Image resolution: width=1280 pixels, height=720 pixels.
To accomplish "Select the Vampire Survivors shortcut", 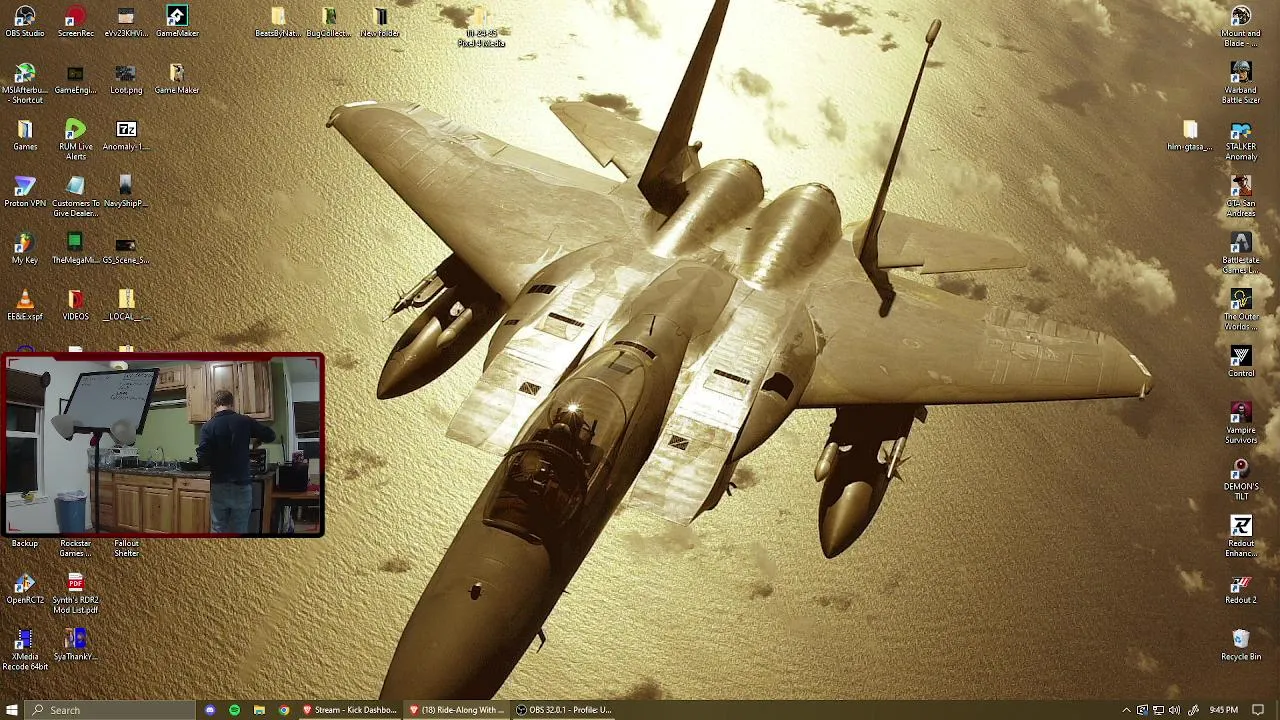I will coord(1241,424).
